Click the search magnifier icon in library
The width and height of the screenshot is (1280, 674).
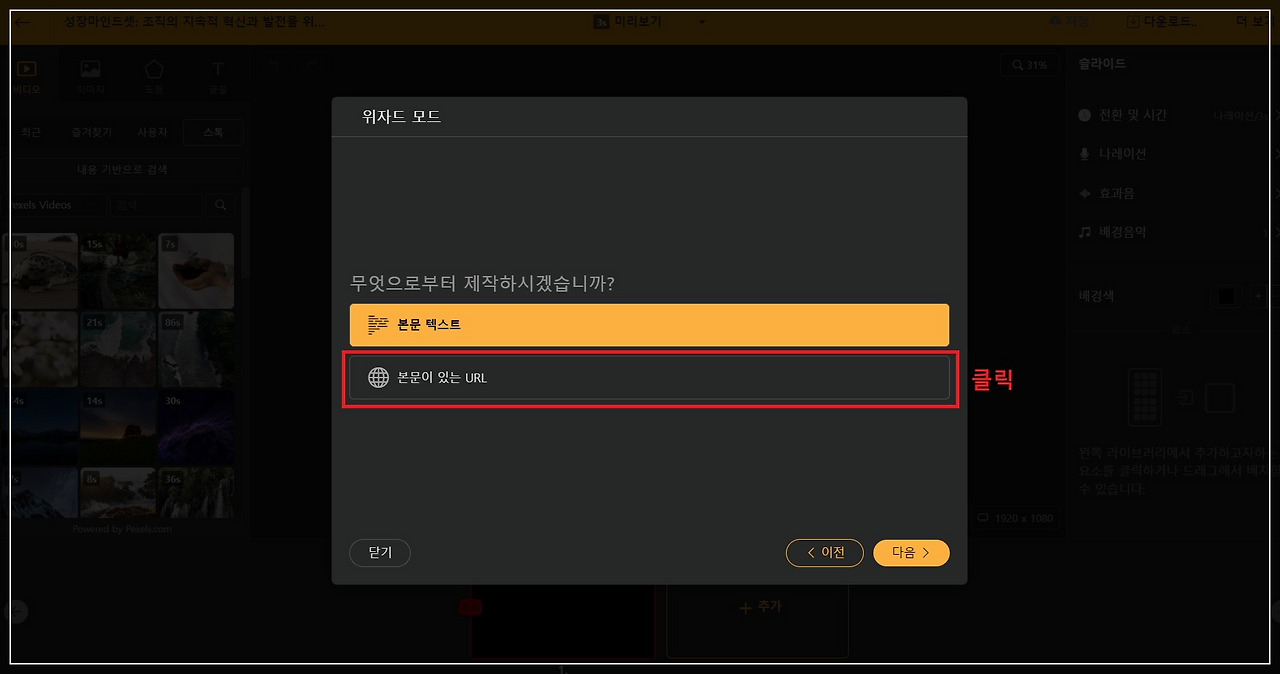click(221, 205)
